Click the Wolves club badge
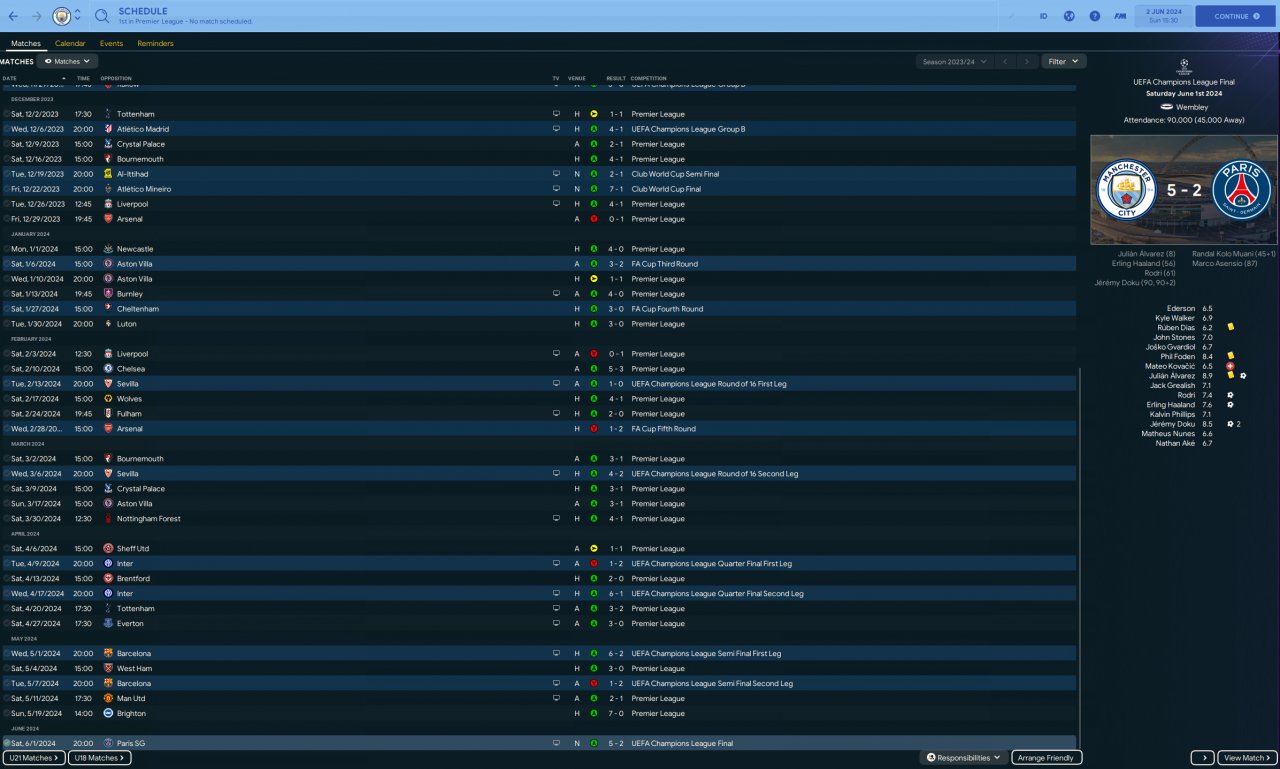Viewport: 1280px width, 769px height. (x=108, y=399)
